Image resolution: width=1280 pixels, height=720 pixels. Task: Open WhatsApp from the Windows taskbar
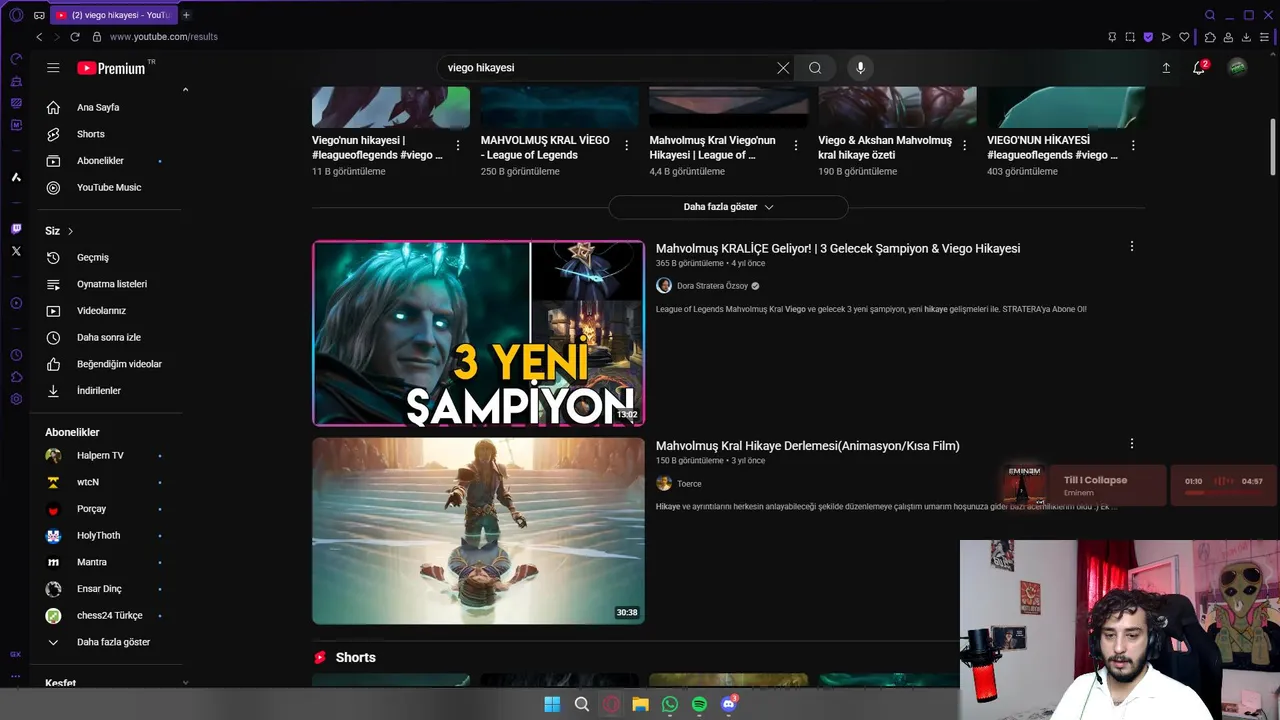pyautogui.click(x=670, y=705)
